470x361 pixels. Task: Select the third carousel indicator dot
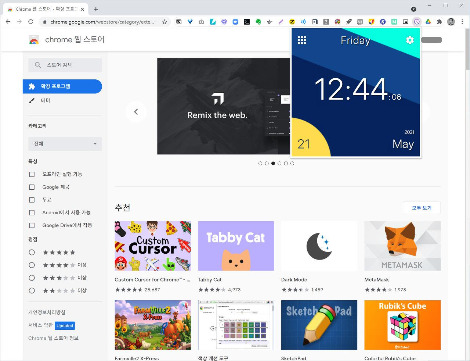273,163
